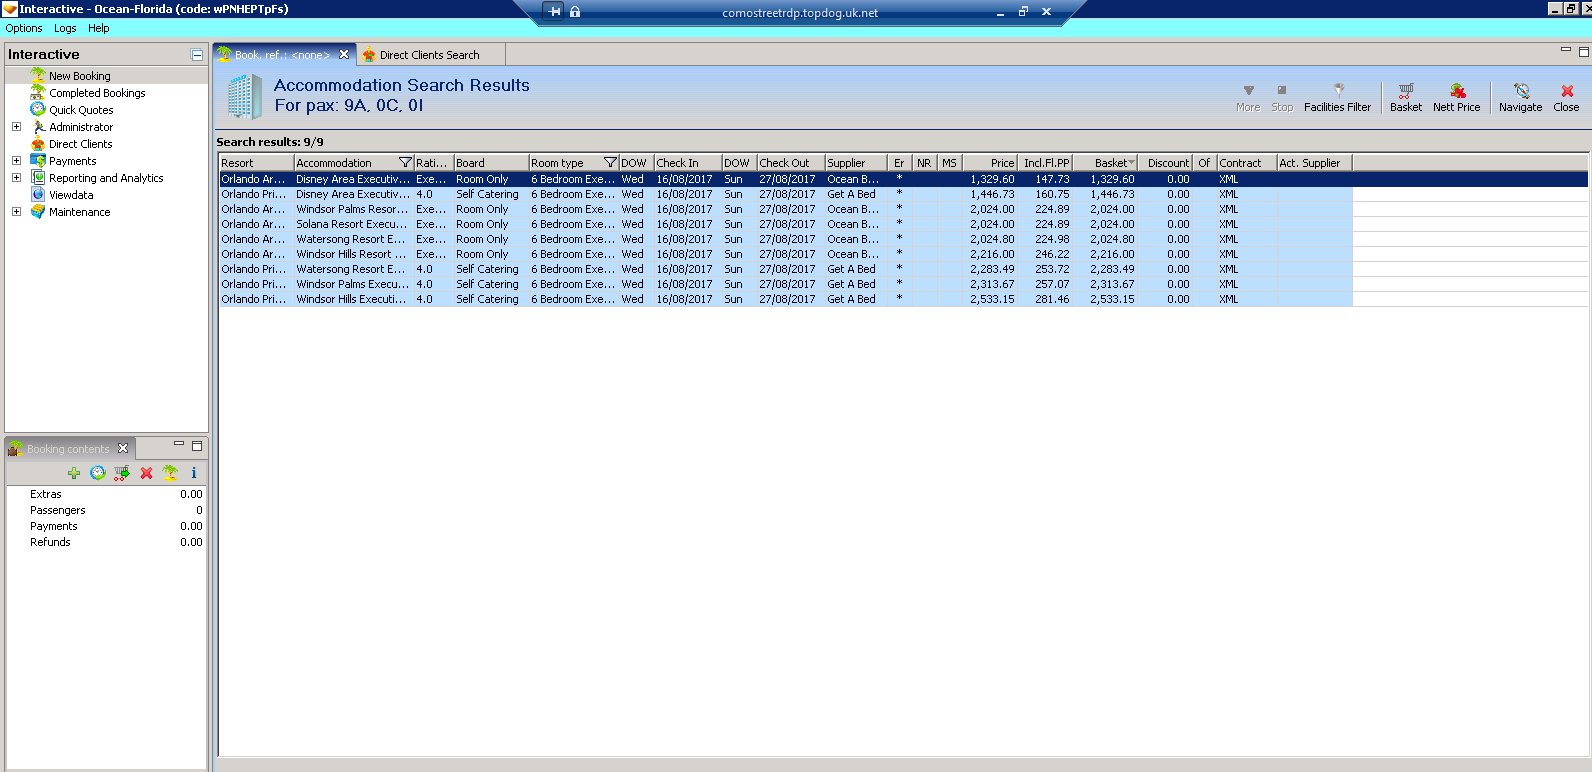Screen dimensions: 1592x772
Task: Sort results by the Resort column header
Action: (x=256, y=163)
